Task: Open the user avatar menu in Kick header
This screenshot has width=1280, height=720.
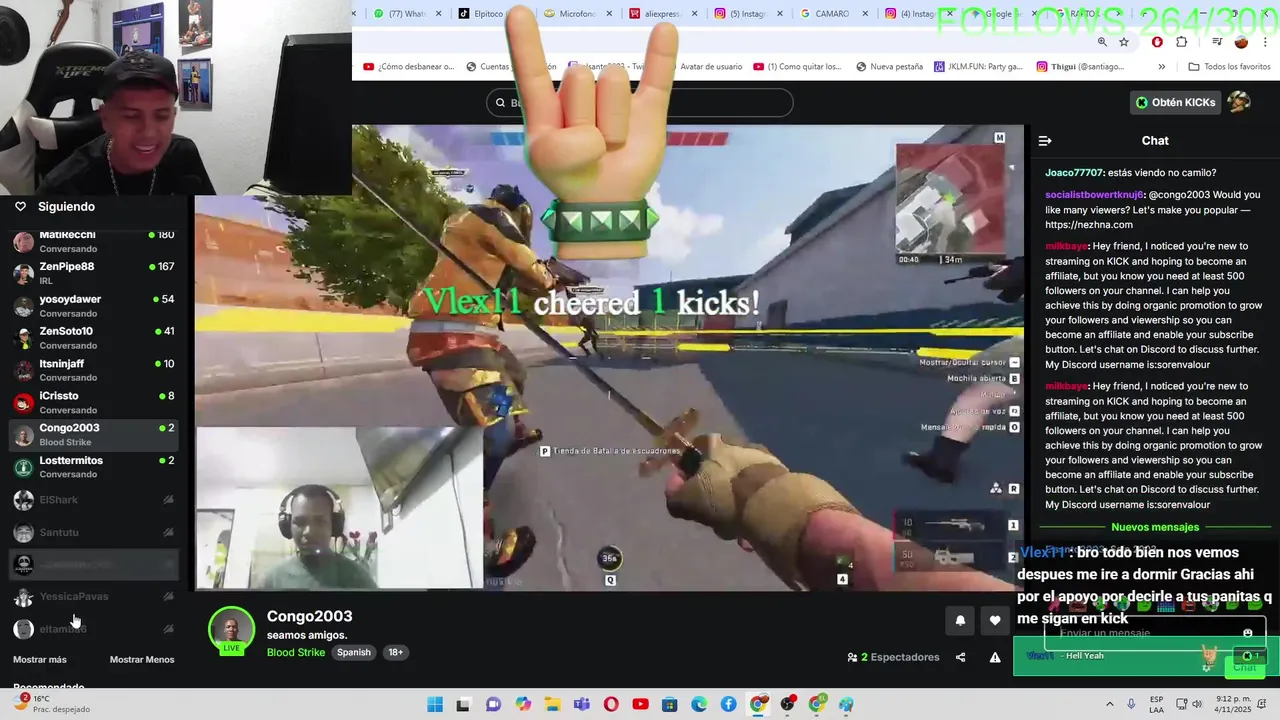Action: 1239,102
